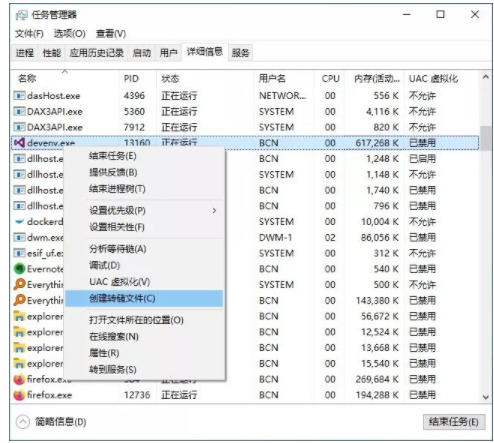Click memory value 143,380 K
This screenshot has width=494, height=443.
click(x=377, y=300)
